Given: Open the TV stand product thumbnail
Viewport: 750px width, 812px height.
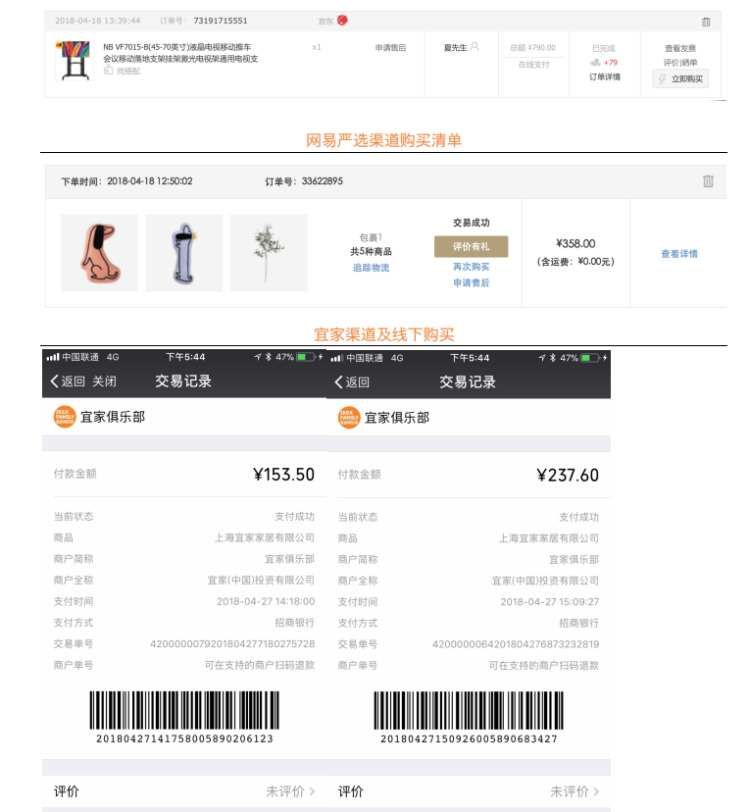Looking at the screenshot, I should 75,60.
